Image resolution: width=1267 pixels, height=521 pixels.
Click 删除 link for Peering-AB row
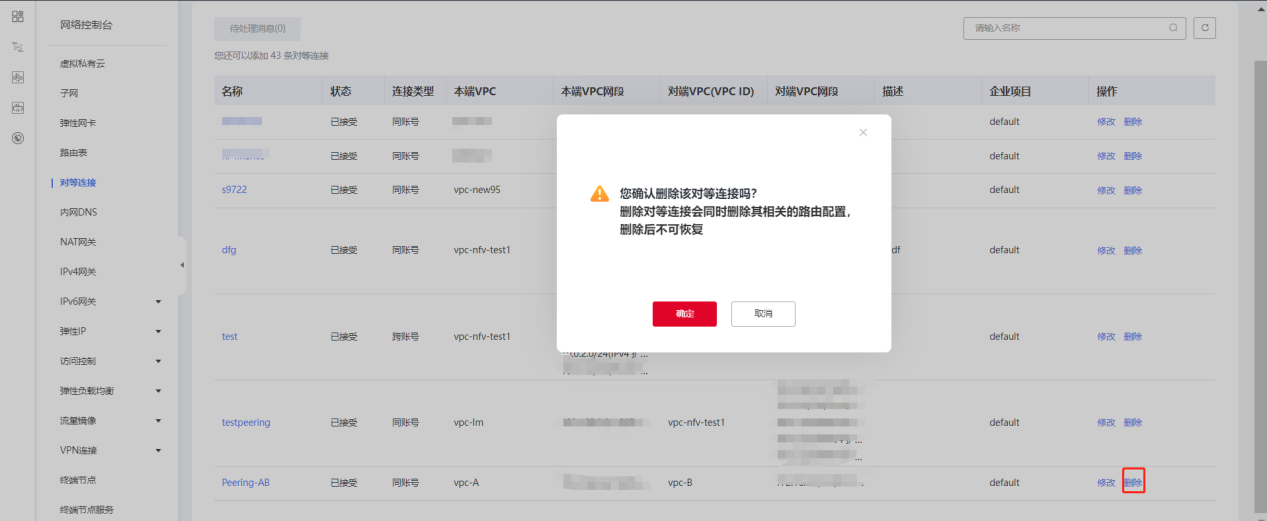click(x=1133, y=483)
